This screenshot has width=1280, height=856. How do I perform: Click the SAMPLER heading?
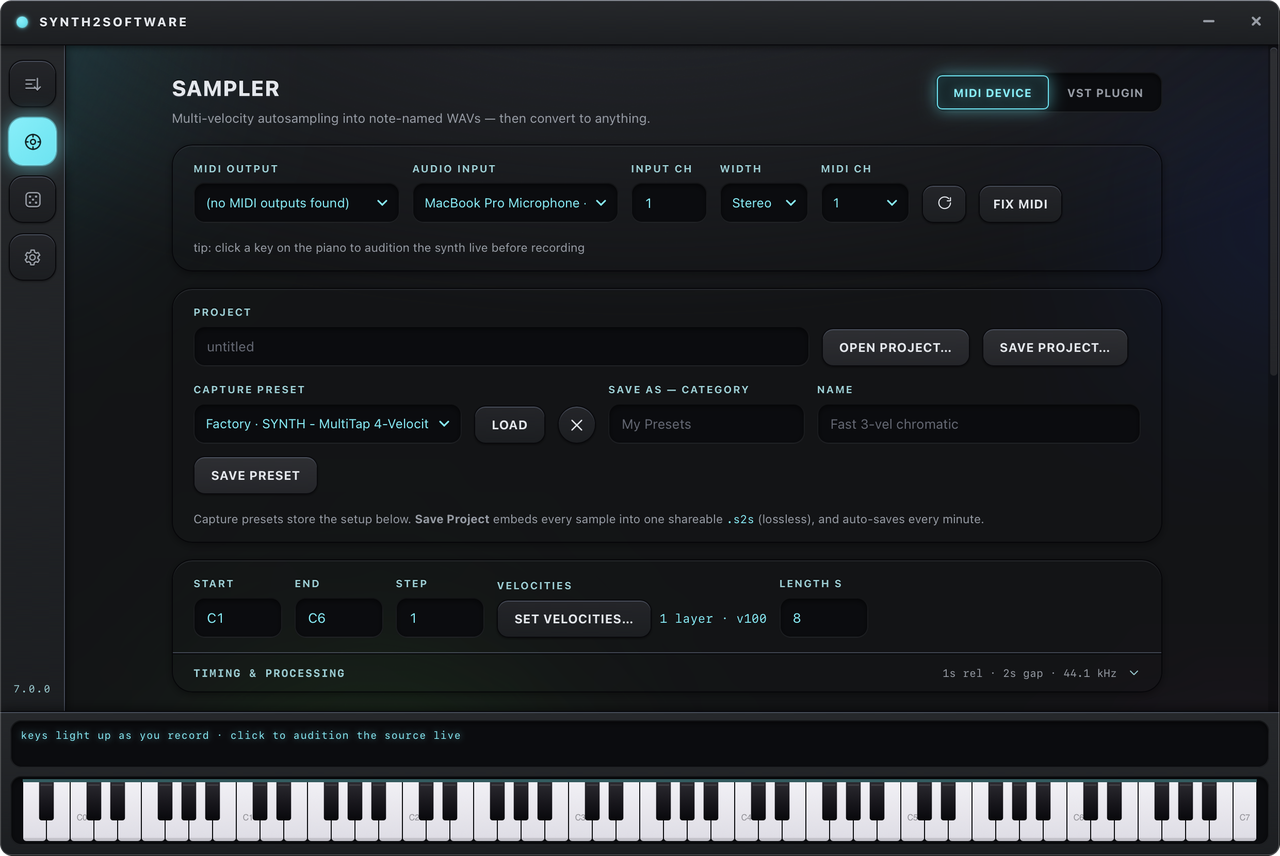226,89
